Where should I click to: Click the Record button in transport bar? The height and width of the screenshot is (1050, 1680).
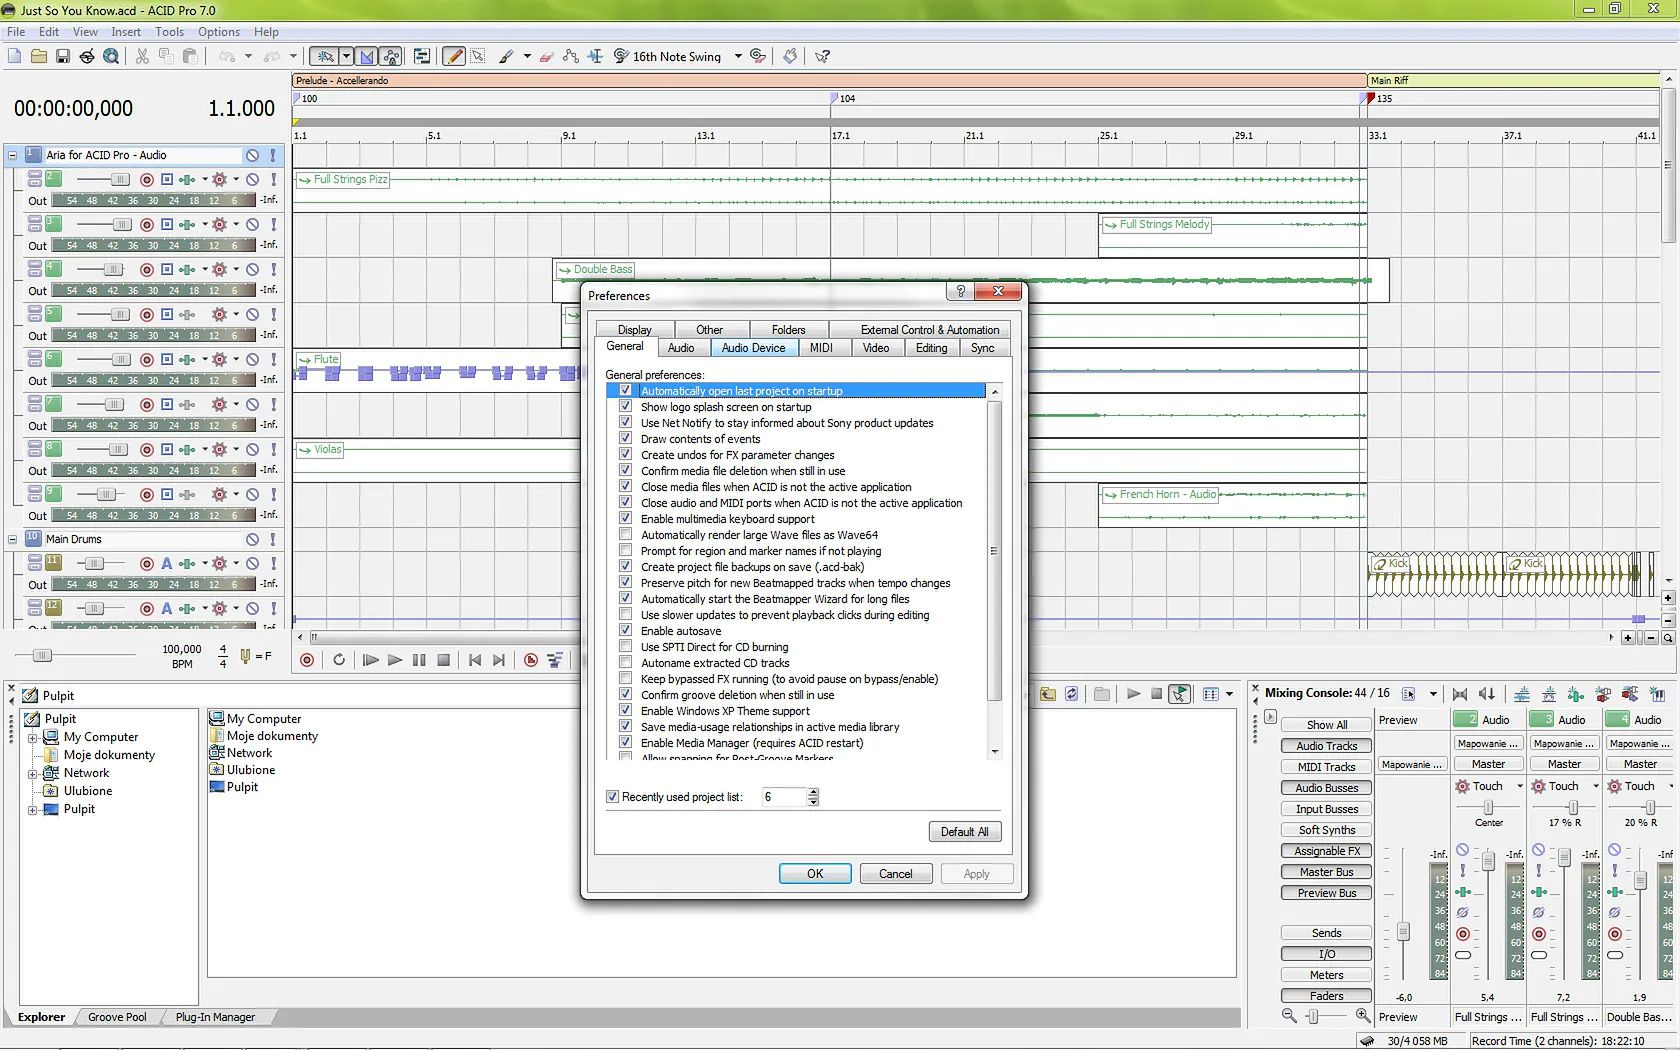307,660
